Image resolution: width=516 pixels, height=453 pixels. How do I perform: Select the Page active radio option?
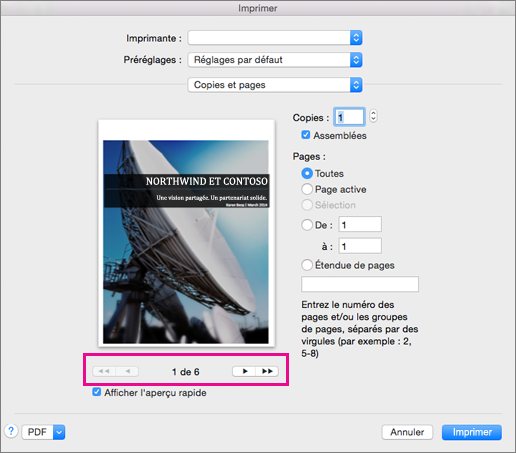[307, 189]
